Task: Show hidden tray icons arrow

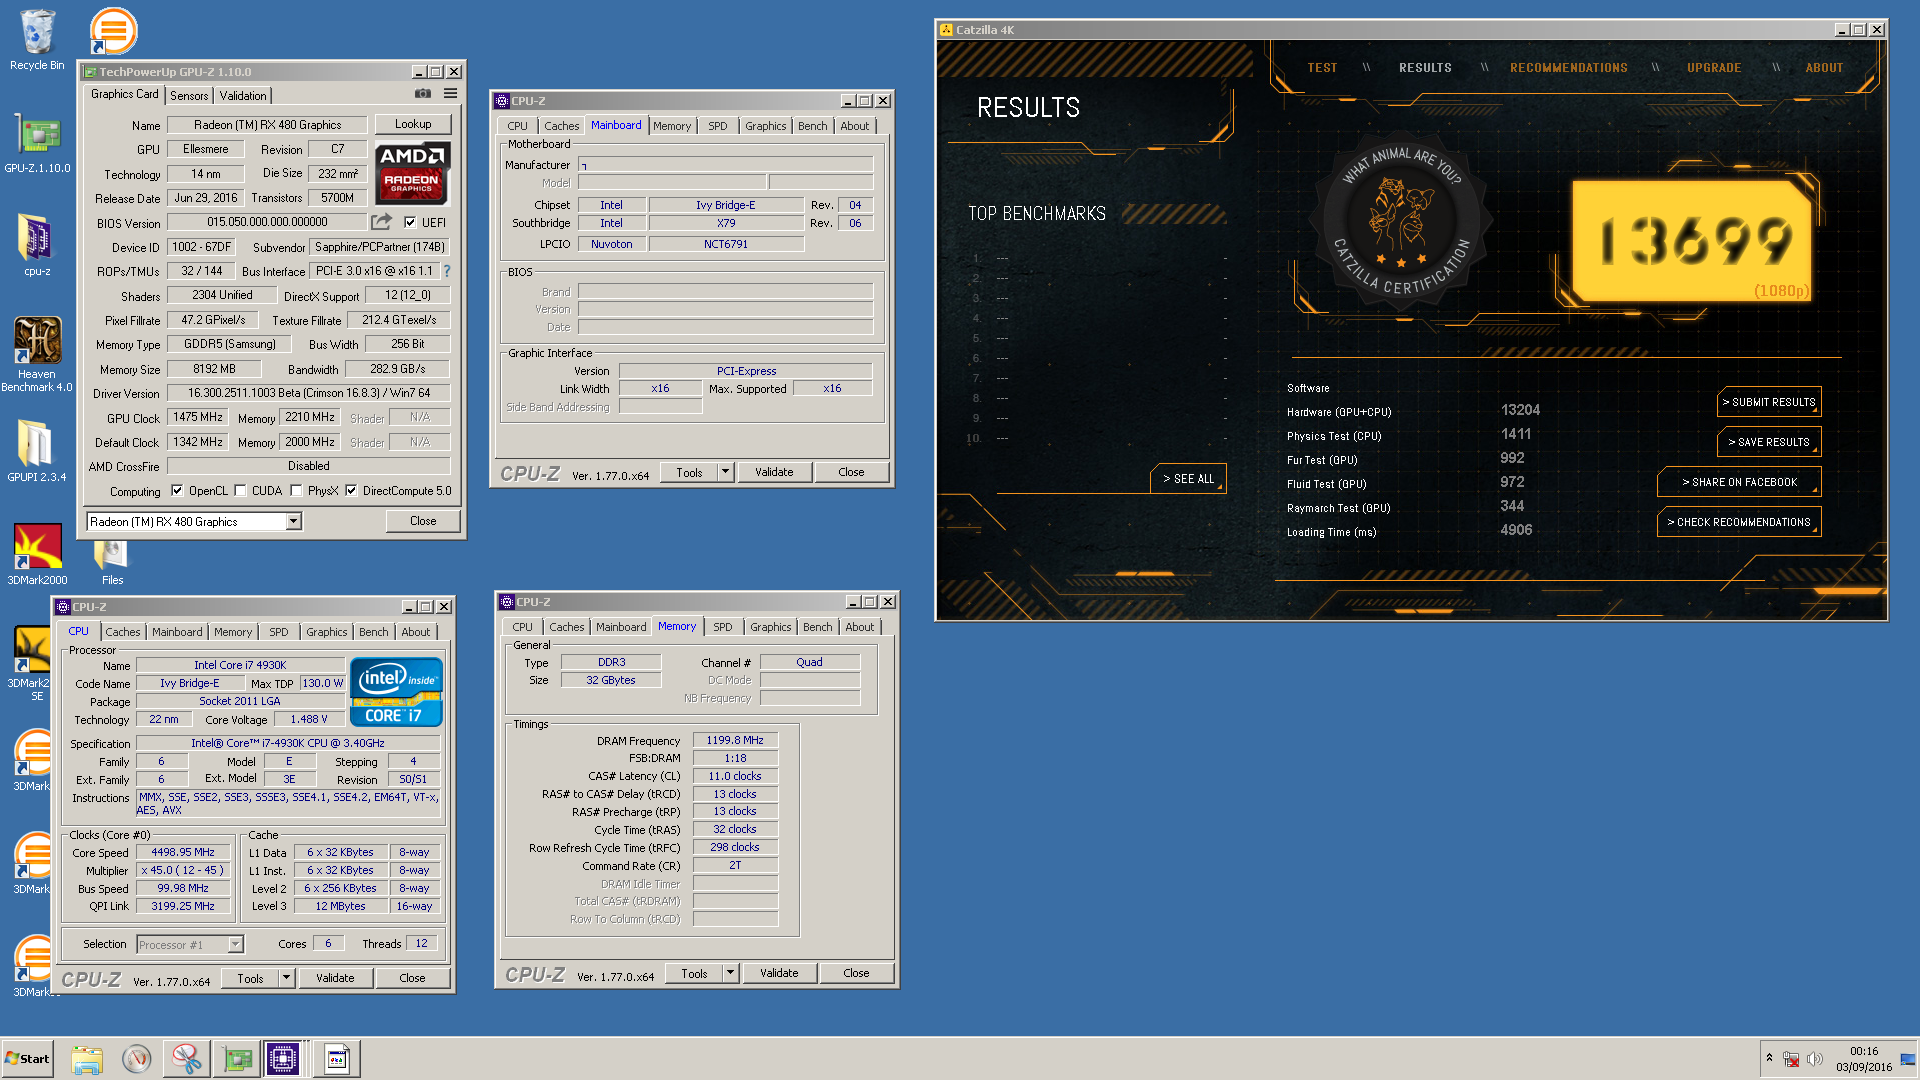Action: pos(1769,1058)
